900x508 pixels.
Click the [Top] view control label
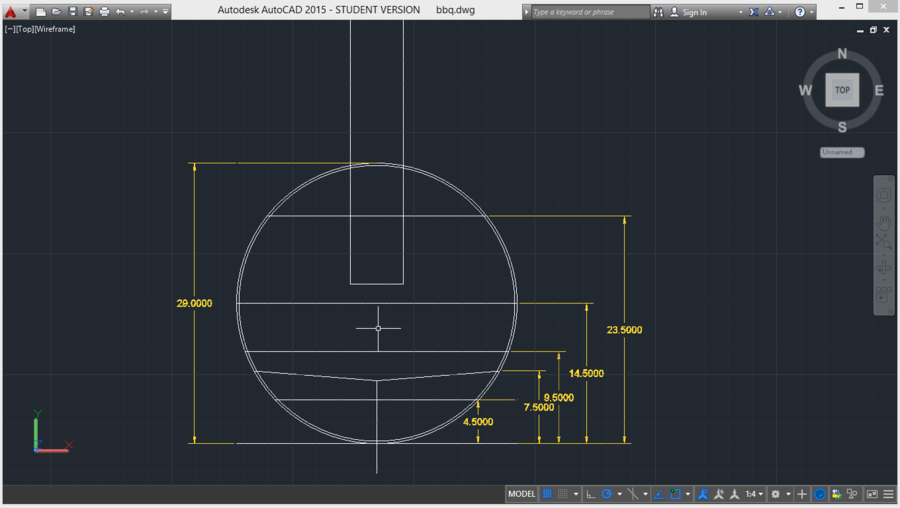tap(25, 29)
